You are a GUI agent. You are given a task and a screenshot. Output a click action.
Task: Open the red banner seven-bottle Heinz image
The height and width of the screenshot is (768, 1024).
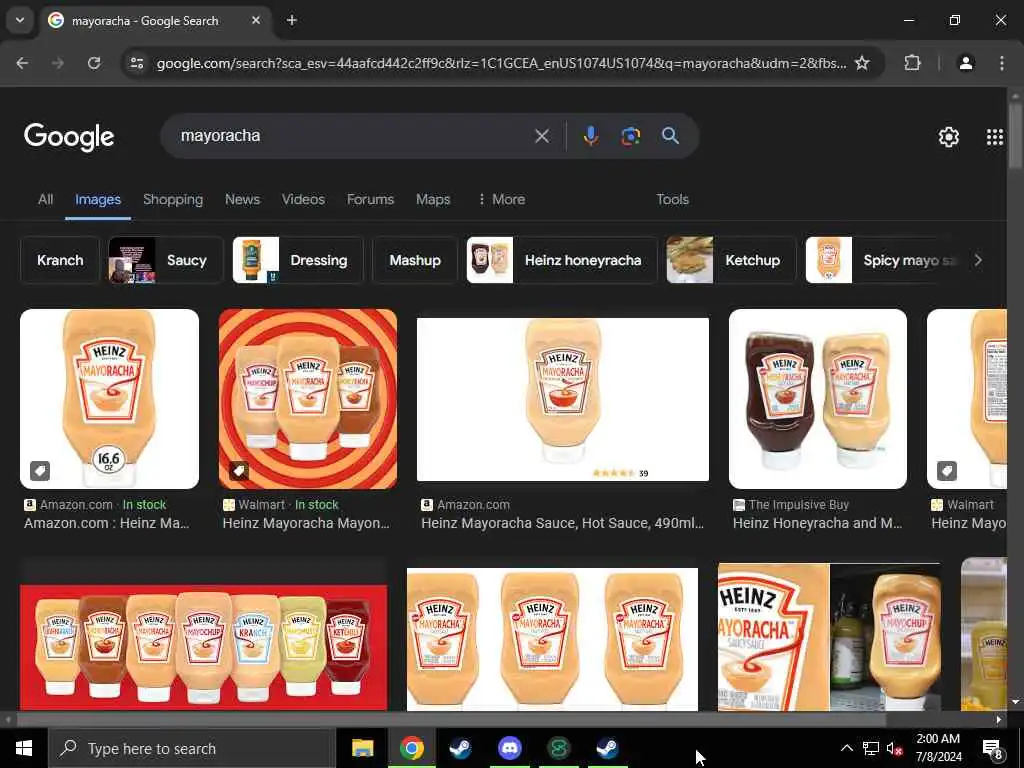coord(204,647)
